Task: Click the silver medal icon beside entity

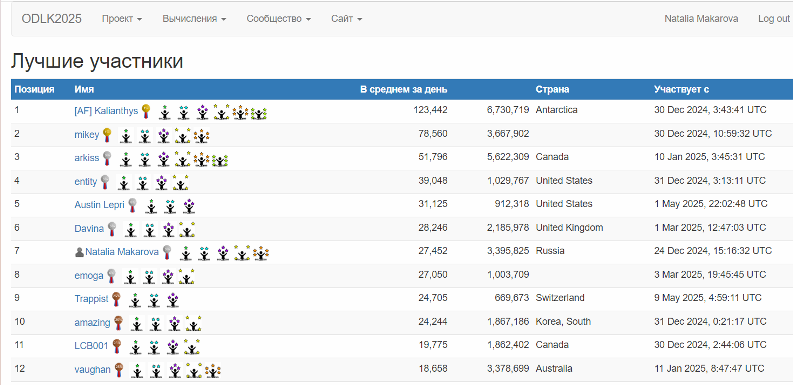Action: tap(105, 182)
